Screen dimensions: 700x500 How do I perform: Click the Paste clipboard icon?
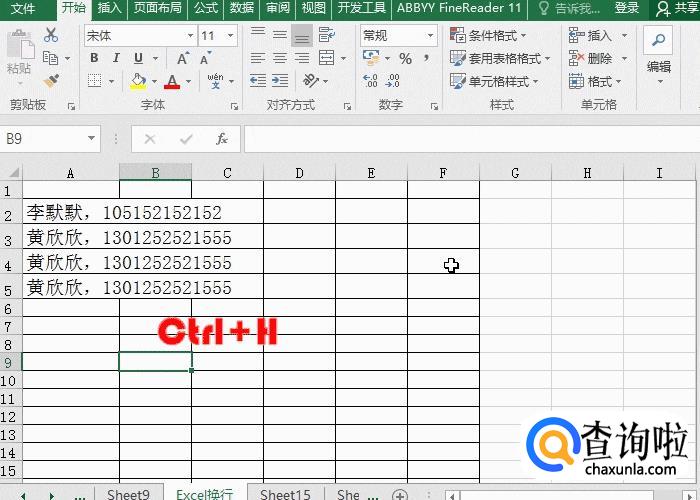[20, 45]
